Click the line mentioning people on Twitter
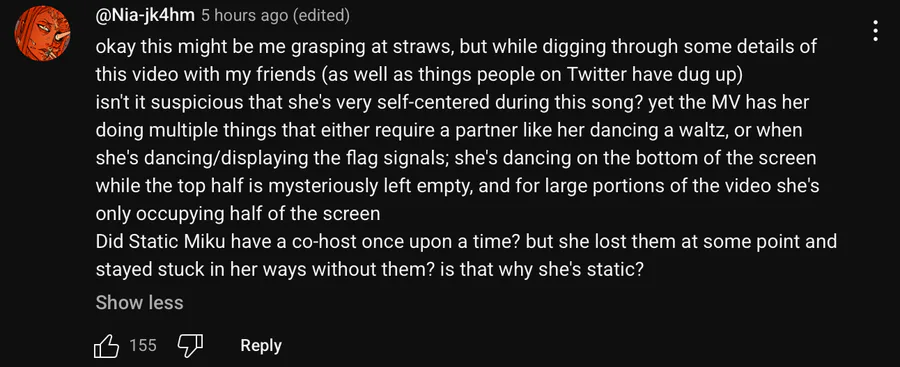The width and height of the screenshot is (900, 367). (420, 74)
